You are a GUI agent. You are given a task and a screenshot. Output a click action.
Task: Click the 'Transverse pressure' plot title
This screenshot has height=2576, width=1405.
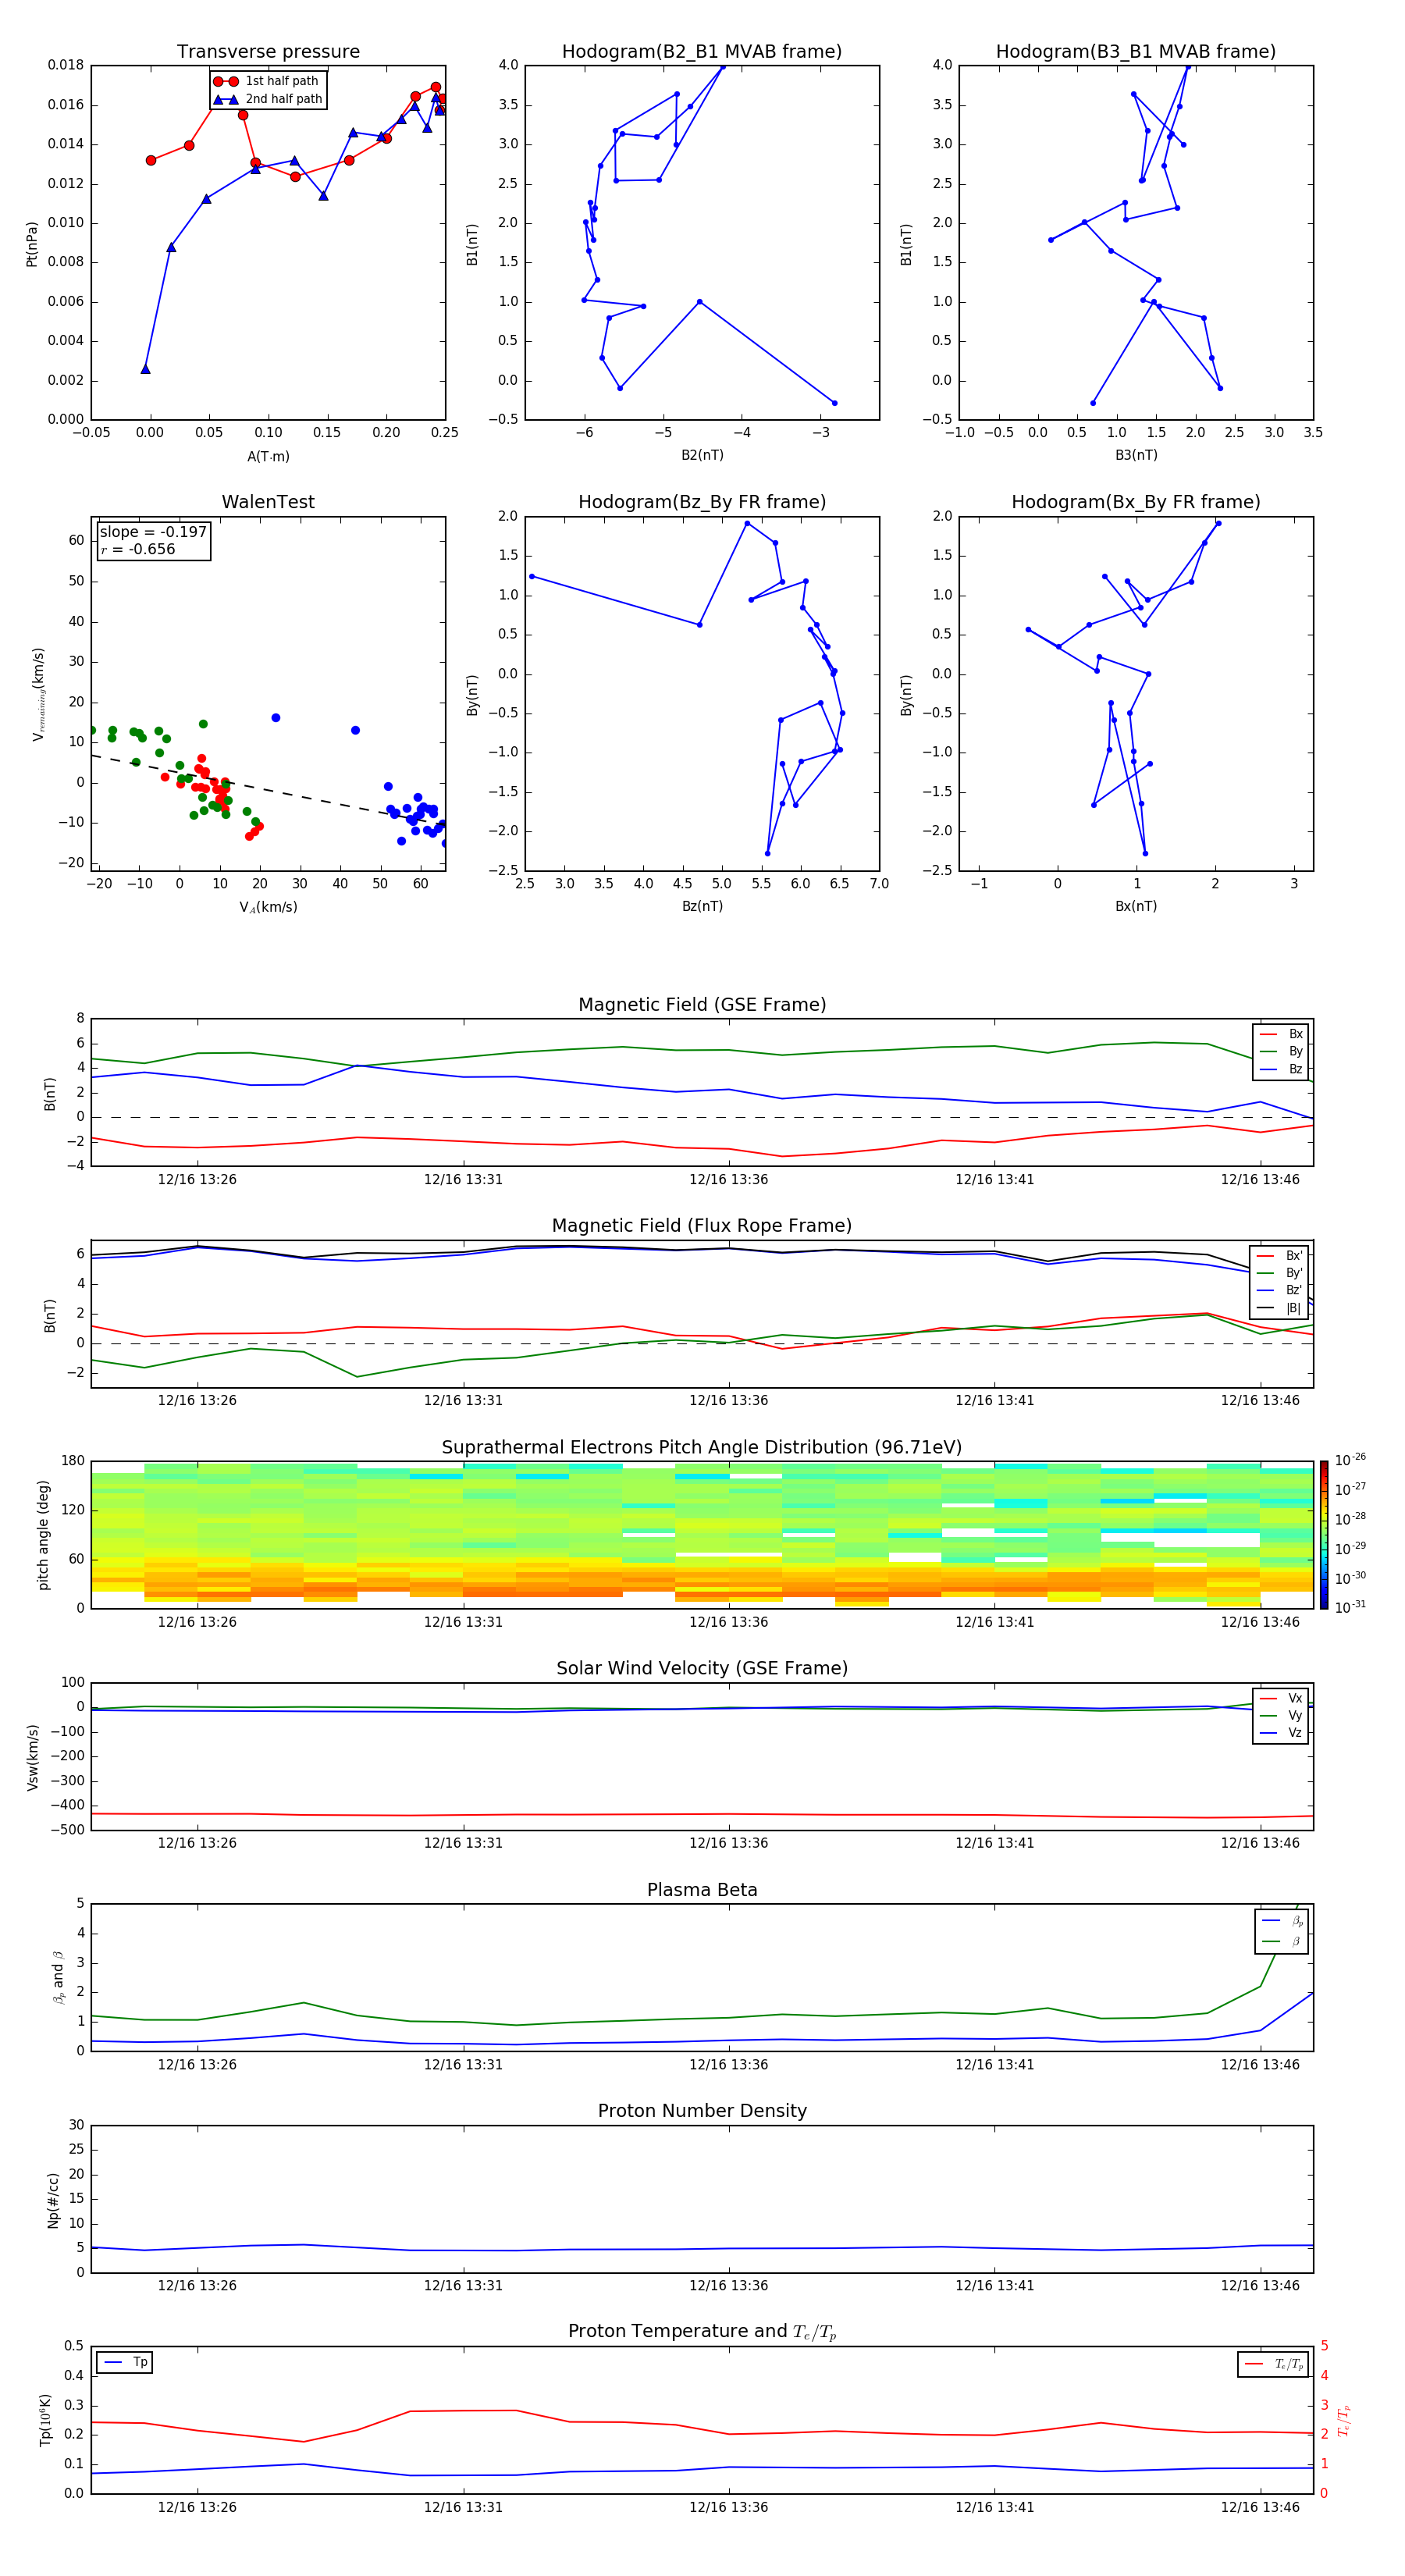[268, 51]
